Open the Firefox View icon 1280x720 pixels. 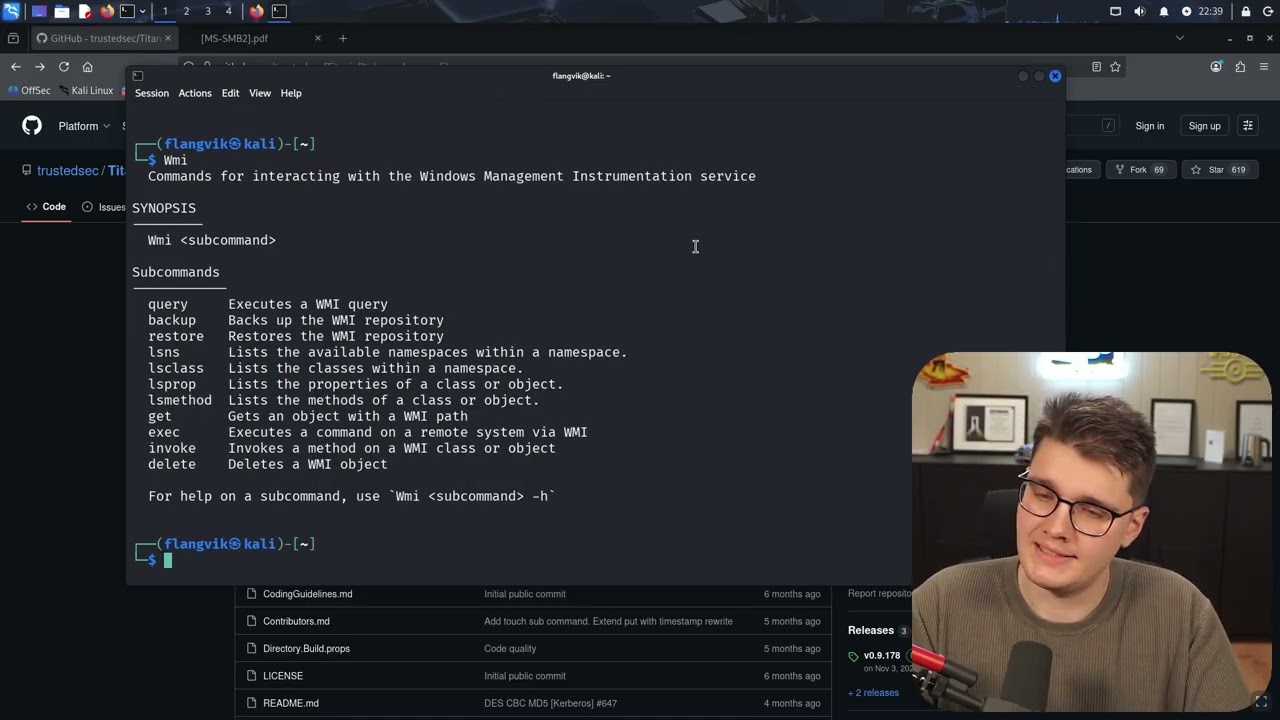(13, 38)
